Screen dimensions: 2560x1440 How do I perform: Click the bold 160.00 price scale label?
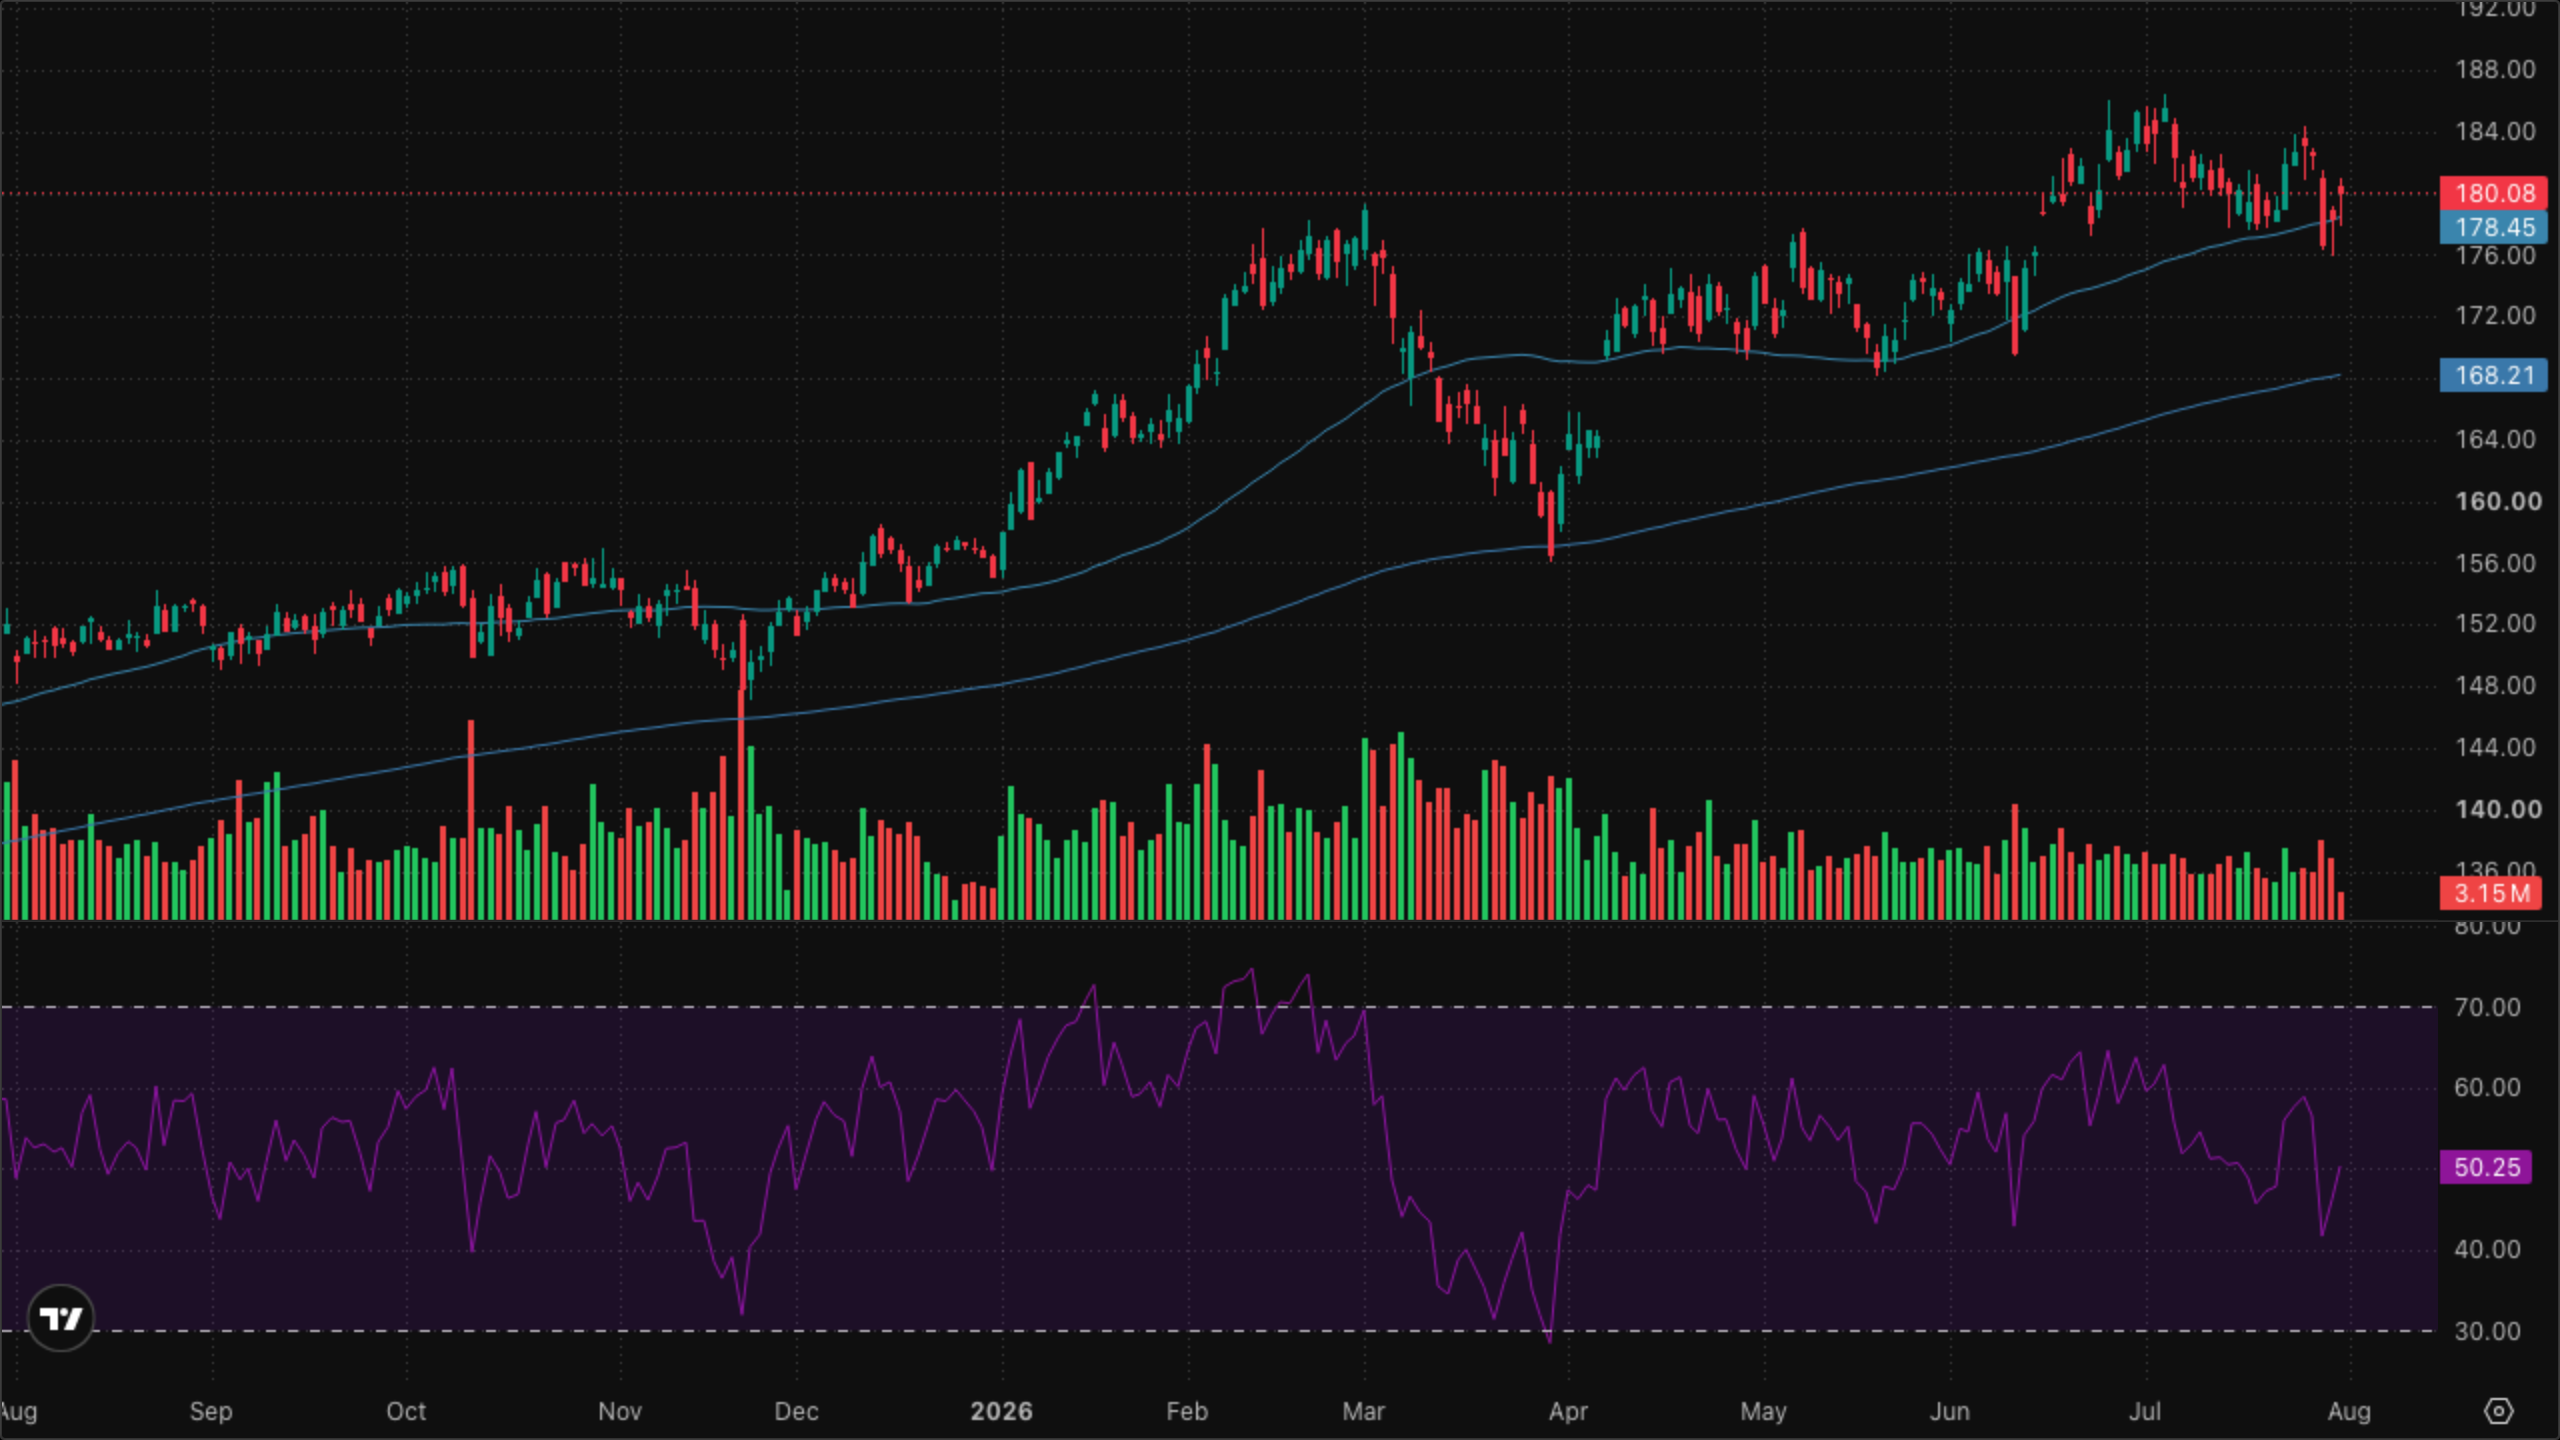[x=2497, y=501]
